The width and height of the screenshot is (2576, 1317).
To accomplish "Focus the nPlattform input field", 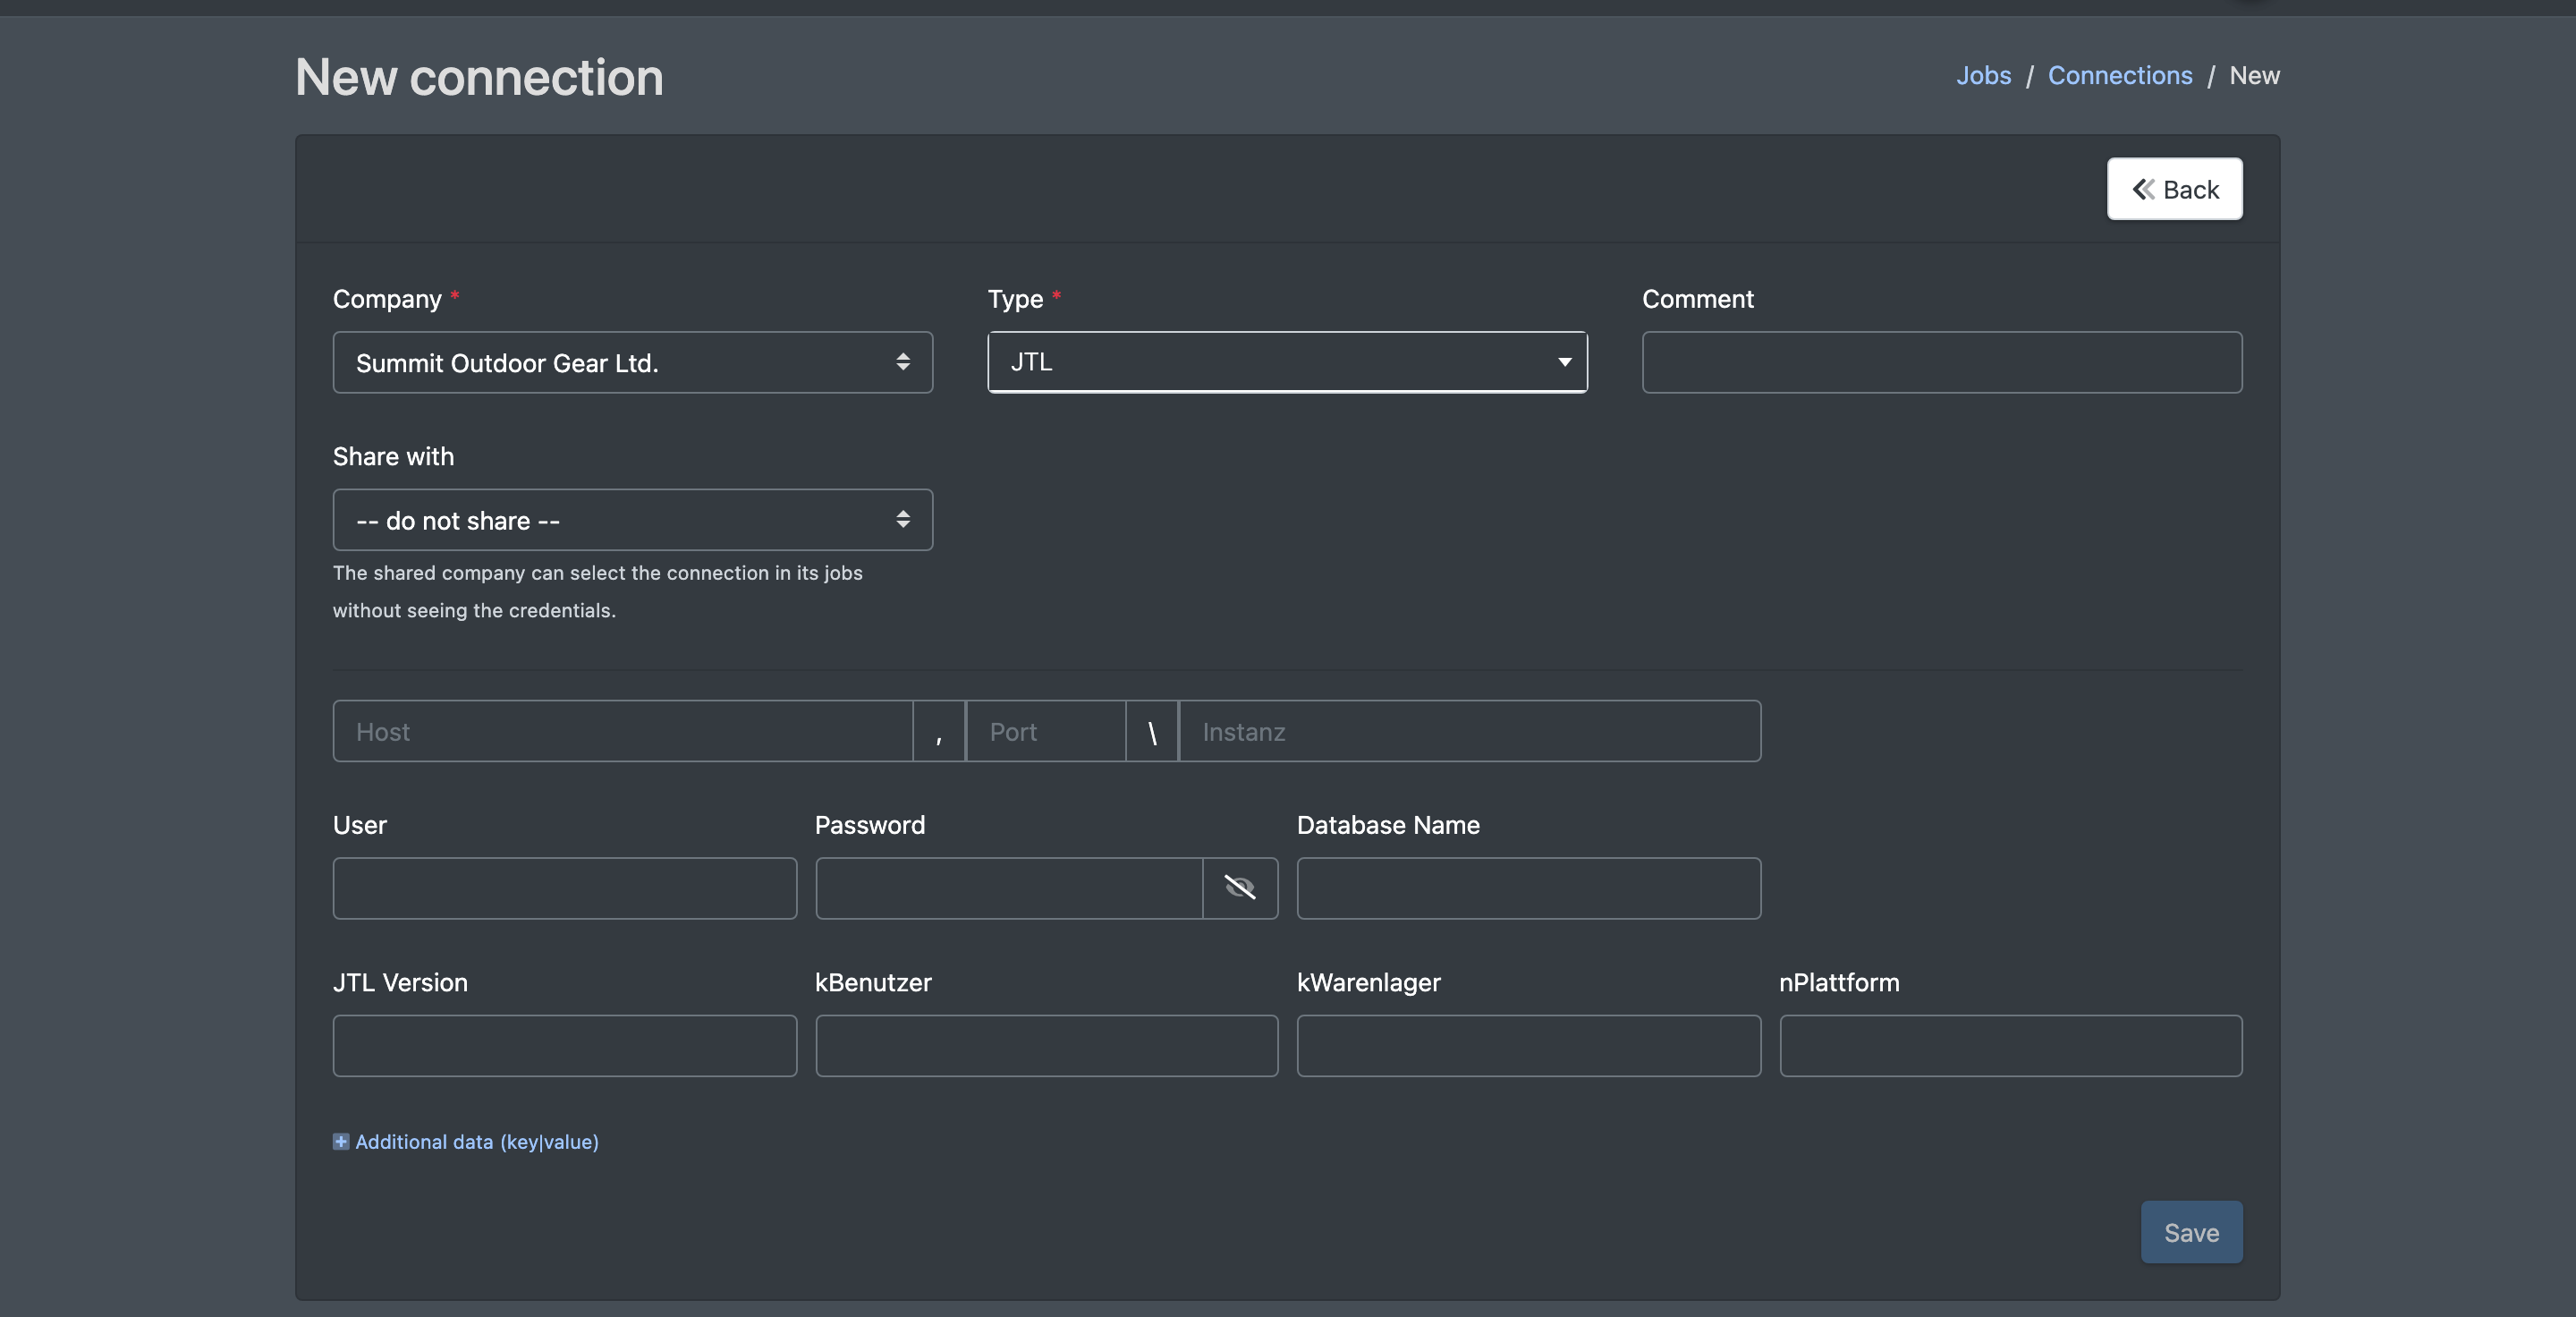I will (x=2011, y=1046).
